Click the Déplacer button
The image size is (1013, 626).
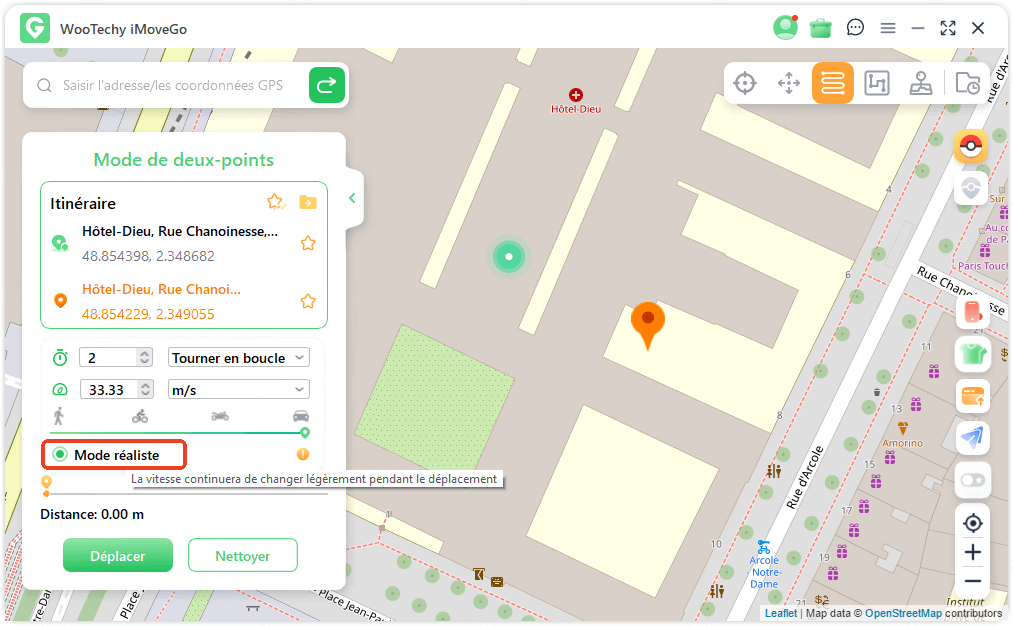coord(118,556)
